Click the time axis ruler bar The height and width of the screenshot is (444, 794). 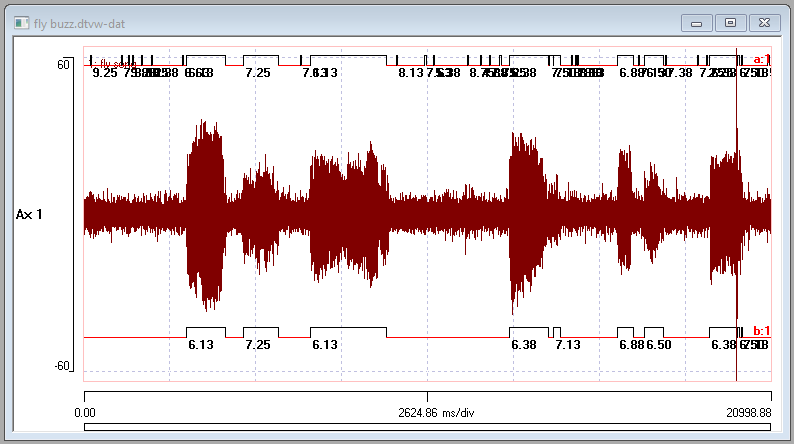[427, 396]
